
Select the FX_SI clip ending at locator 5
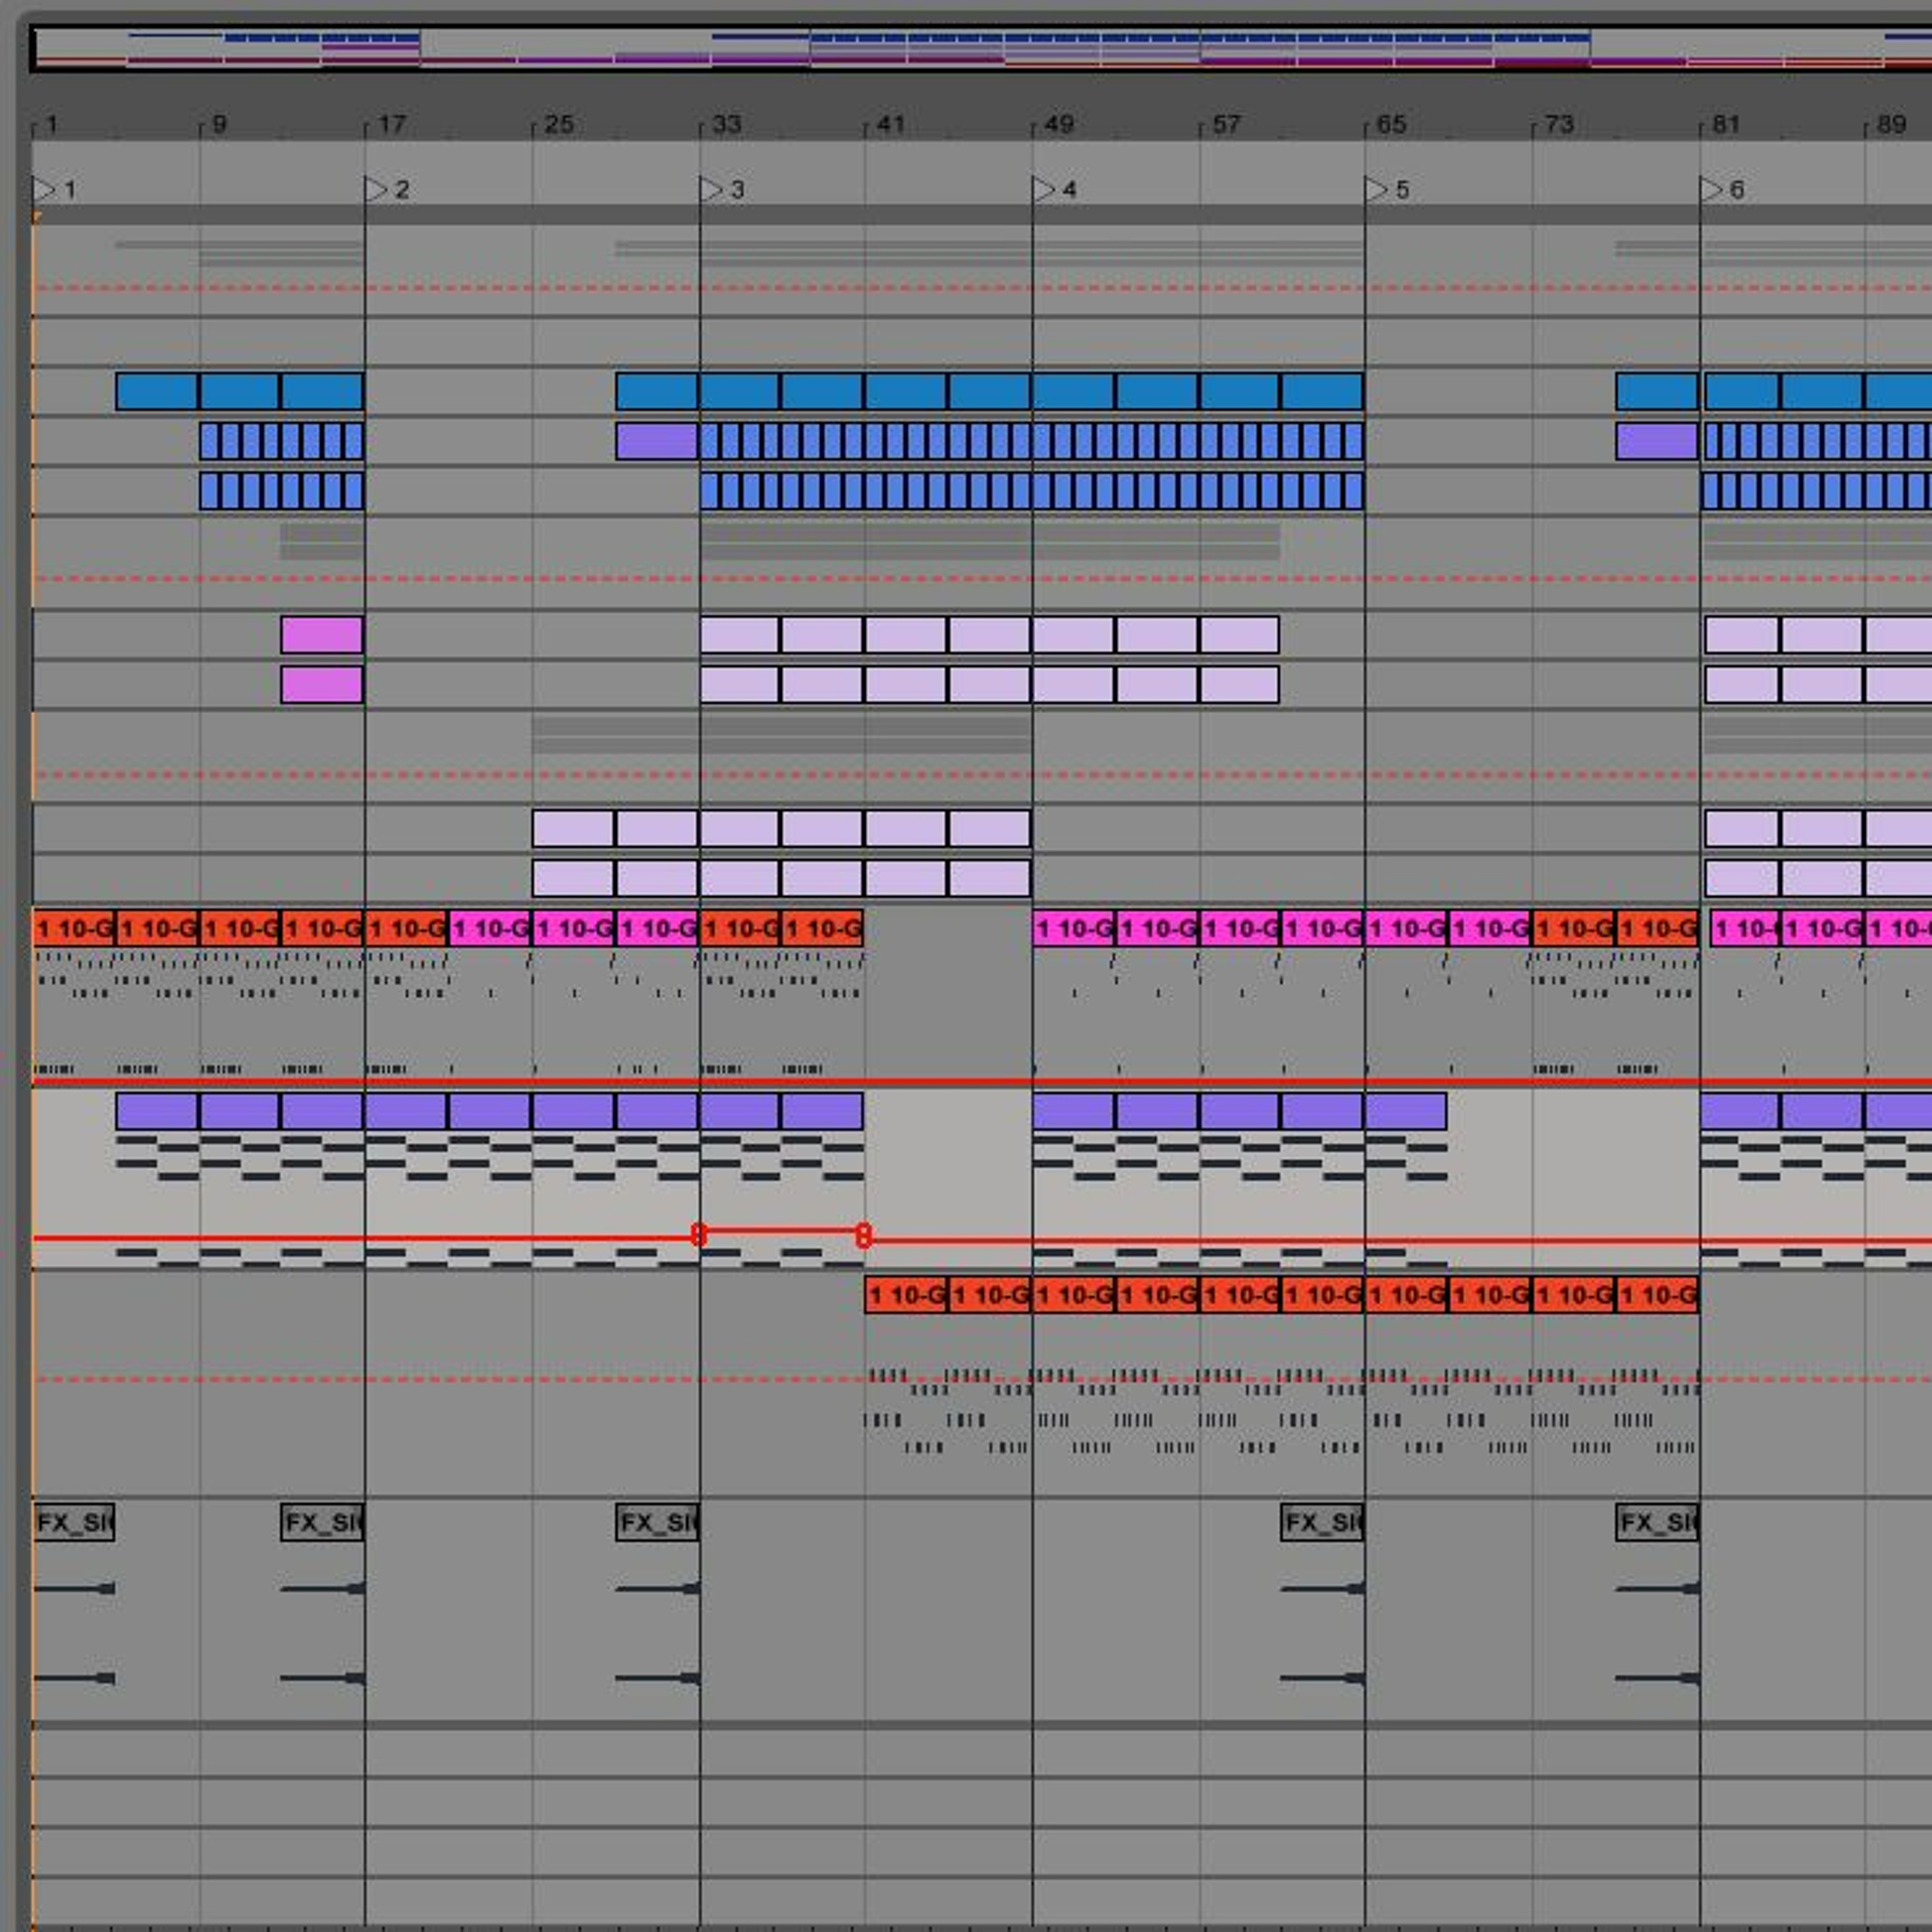tap(1322, 1523)
